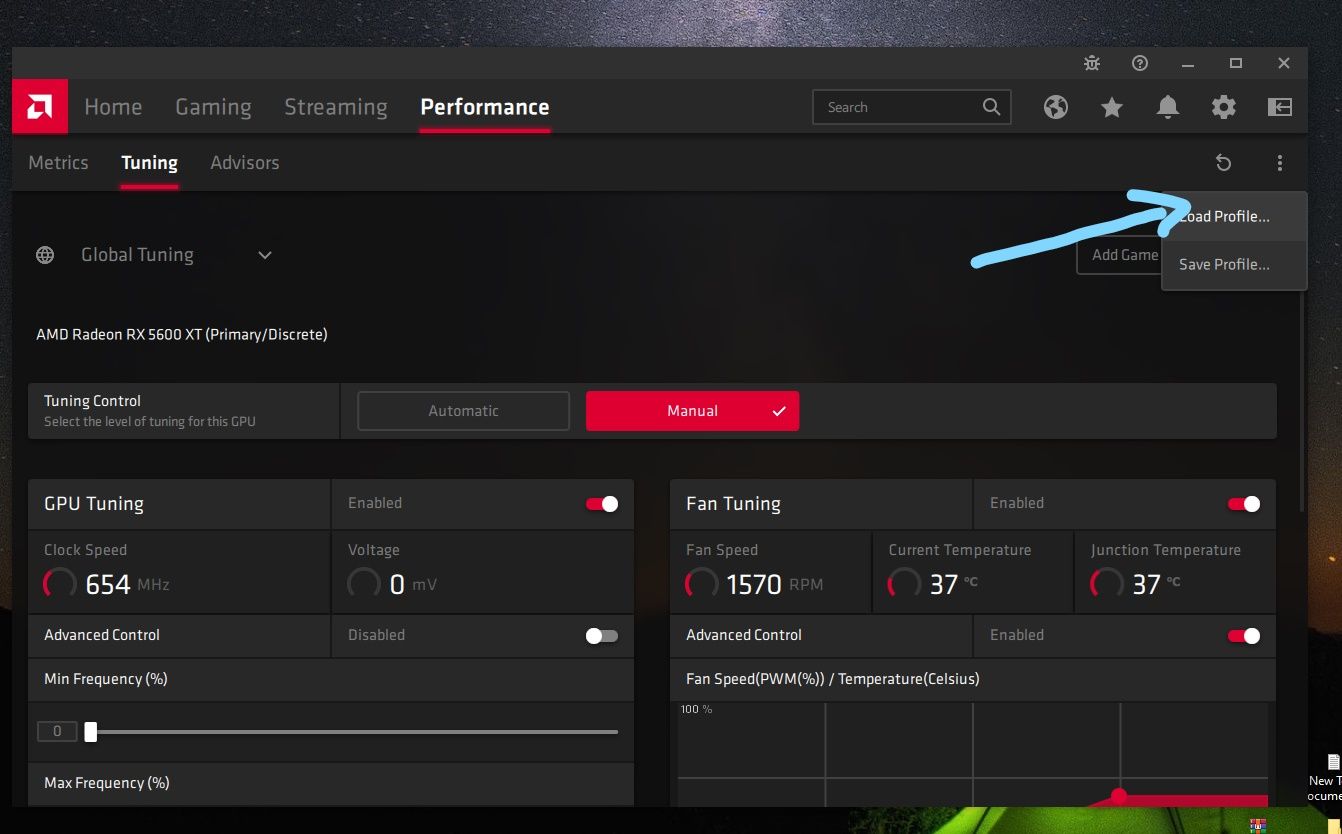
Task: Choose Load Profile from the menu
Action: 1234,217
